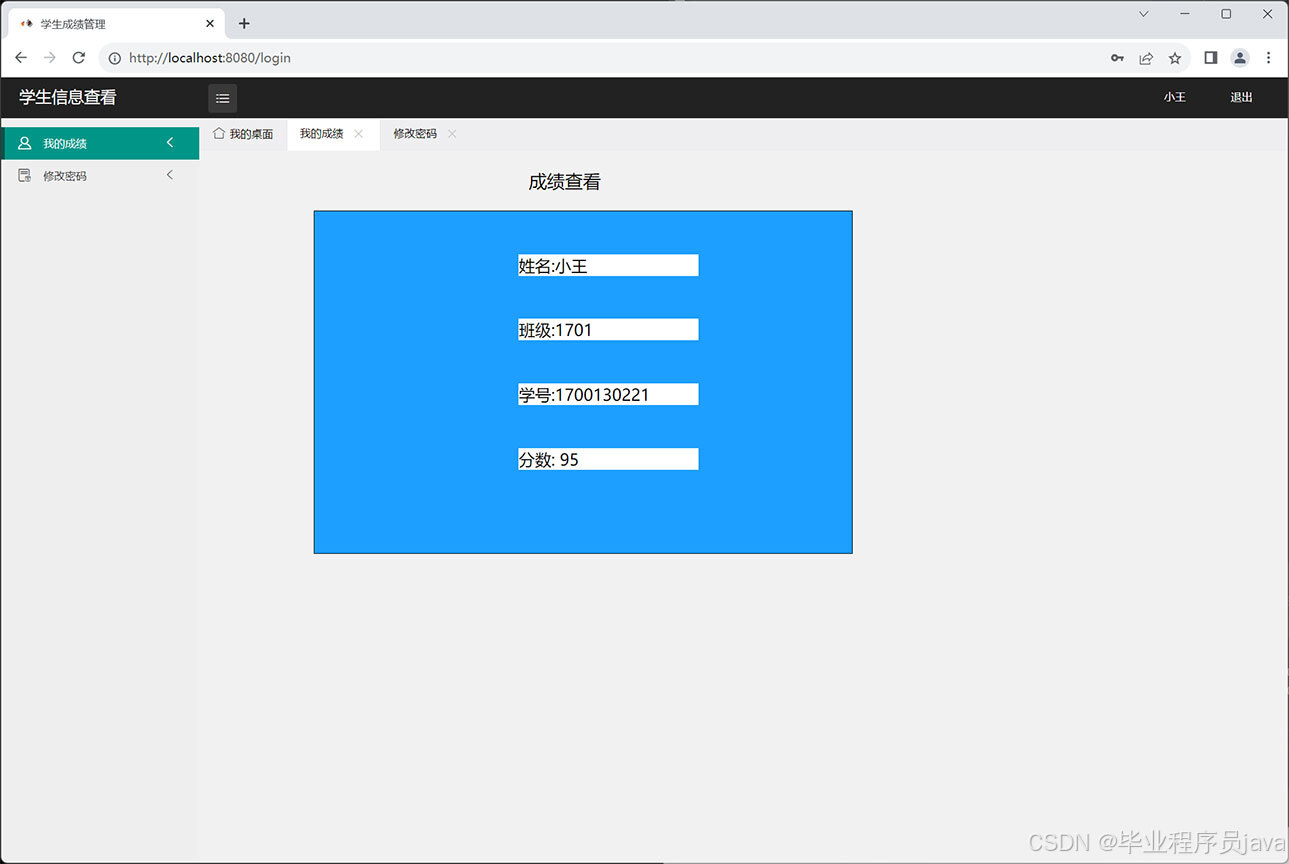Open the browser side panel

point(1210,58)
